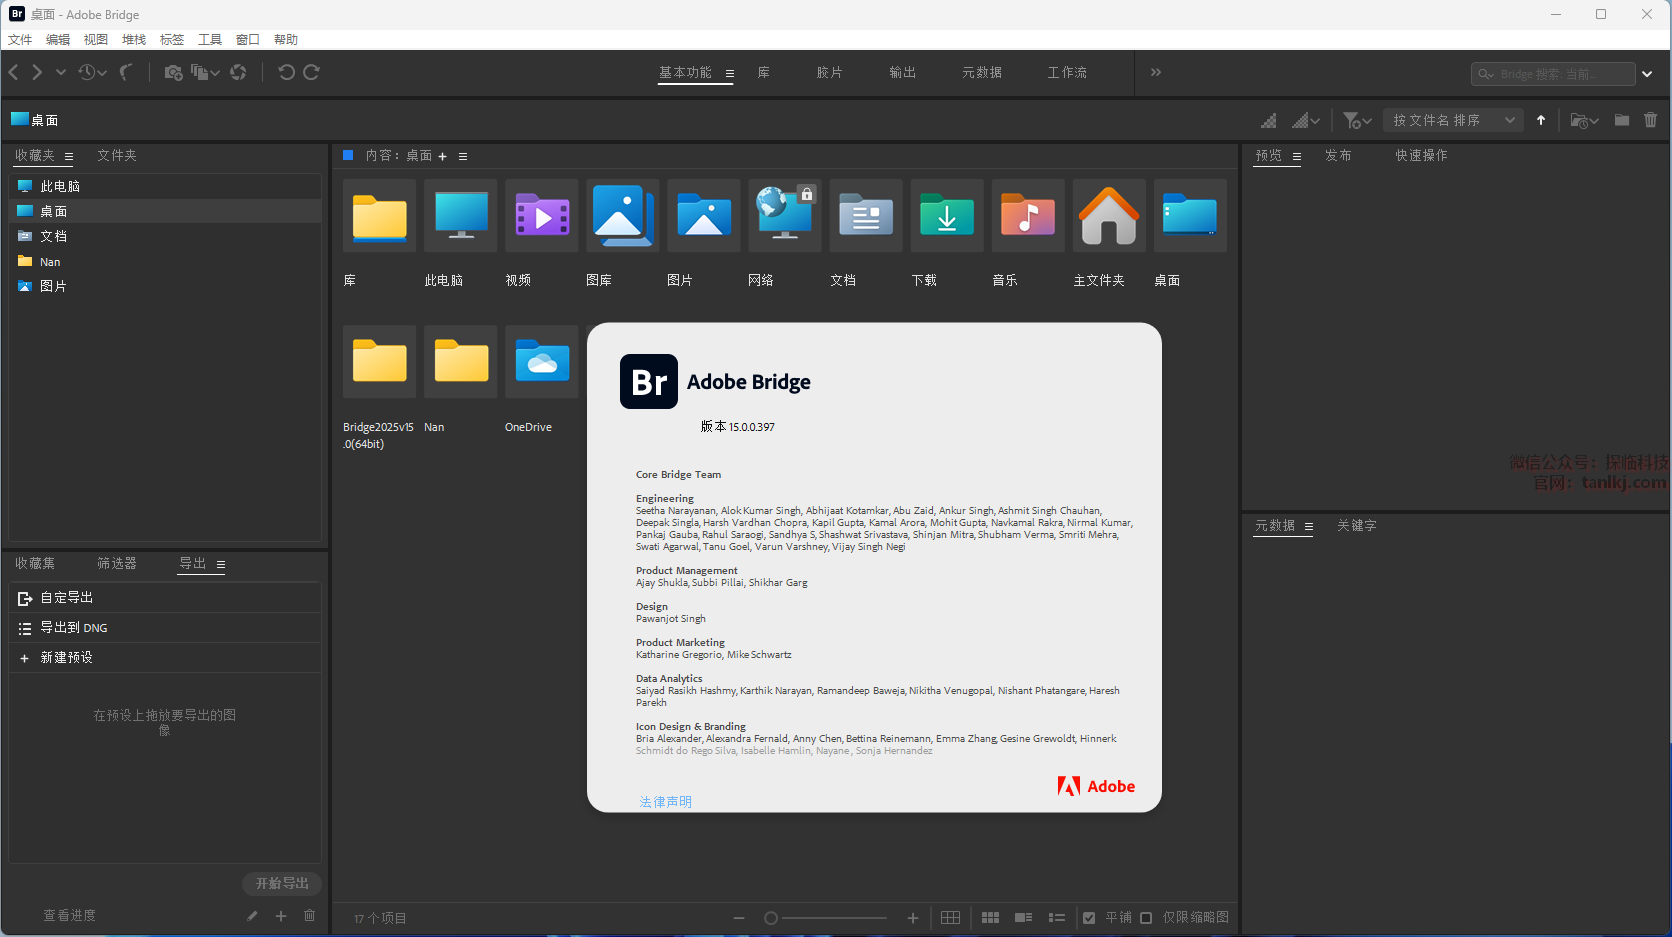Click the get photos from camera icon
1672x937 pixels.
pyautogui.click(x=173, y=73)
